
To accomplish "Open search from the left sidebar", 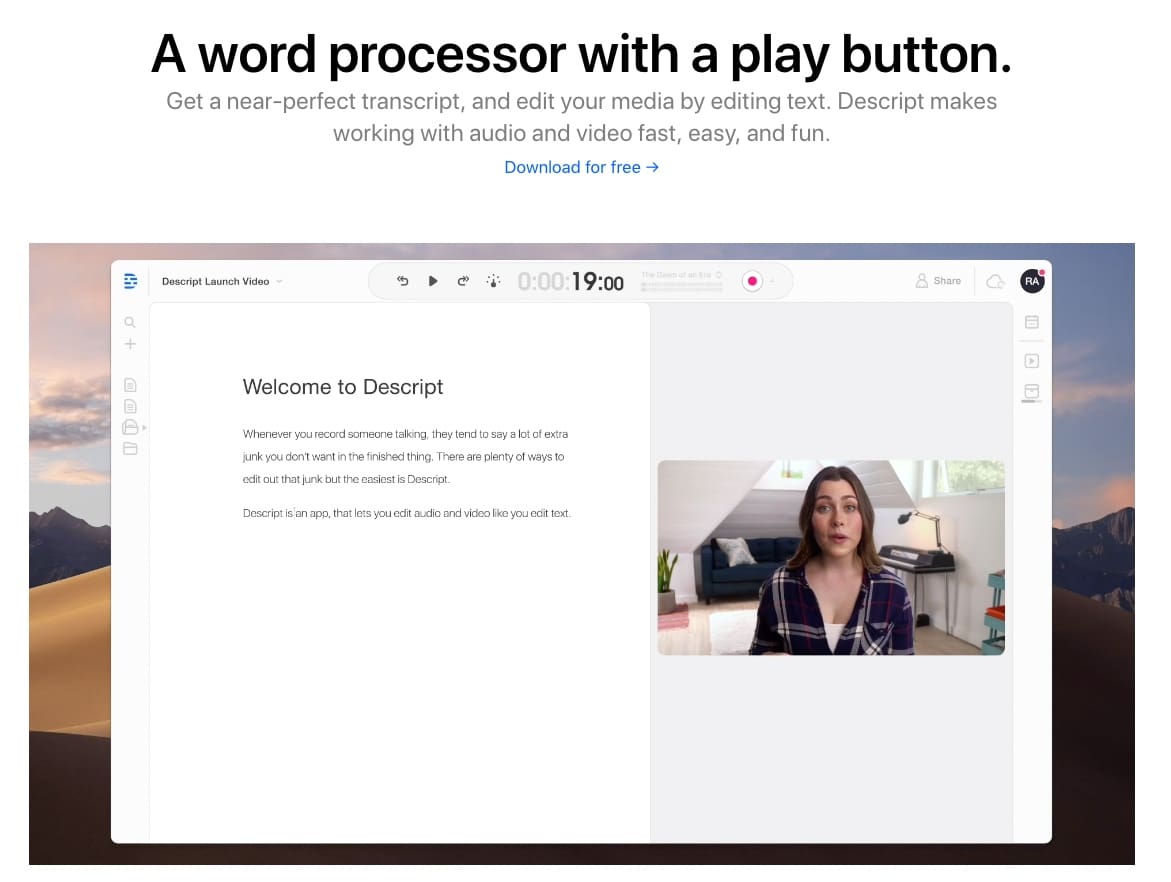I will click(130, 323).
